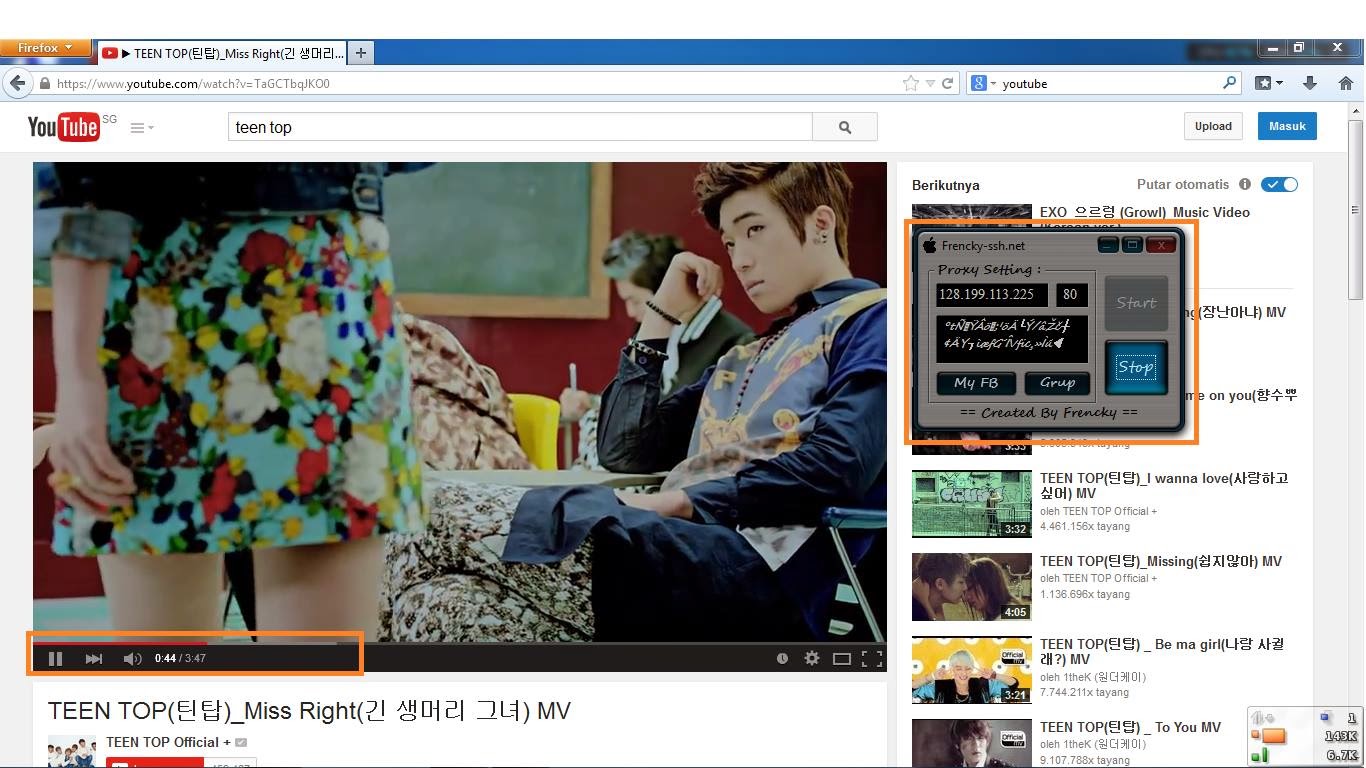
Task: Click the Stop button in proxy tool
Action: tap(1136, 367)
